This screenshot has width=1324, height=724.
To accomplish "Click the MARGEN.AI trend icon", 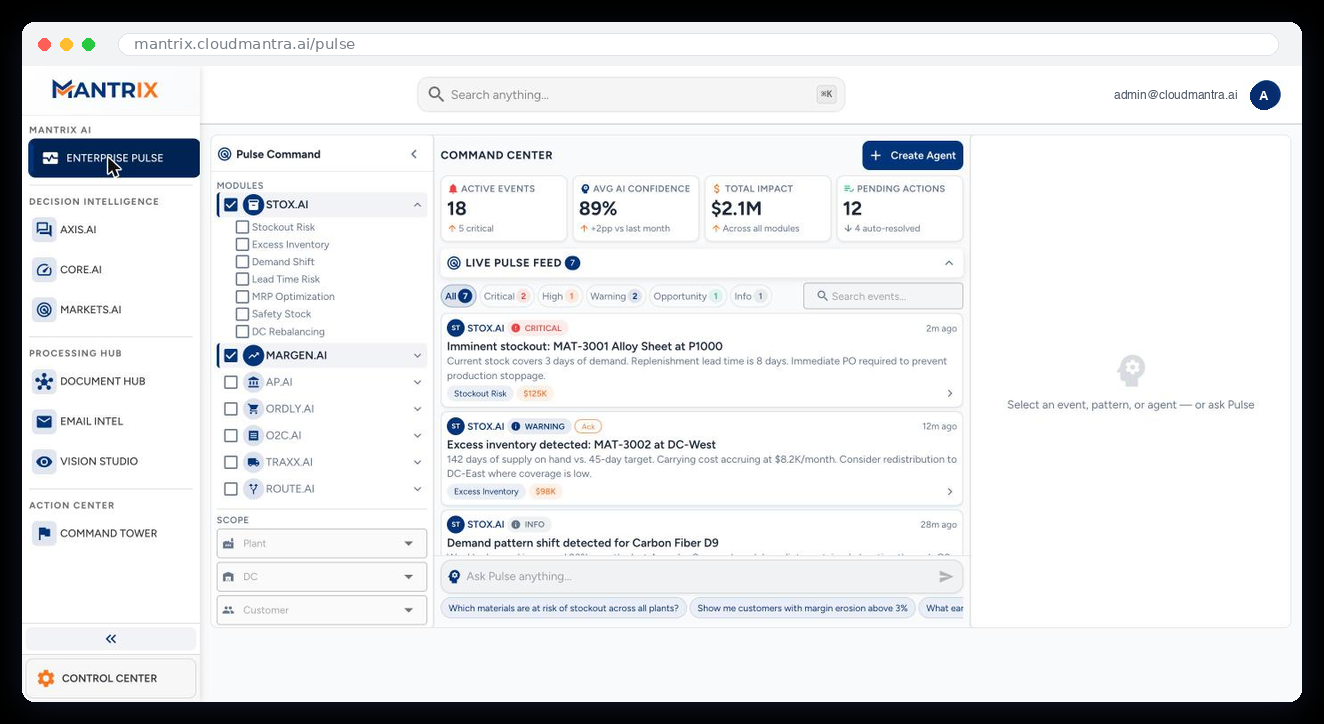I will 254,356.
